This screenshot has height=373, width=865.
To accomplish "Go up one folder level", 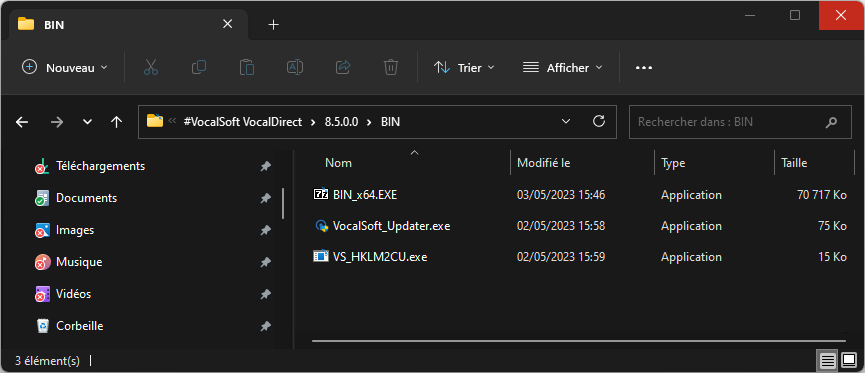I will [116, 122].
